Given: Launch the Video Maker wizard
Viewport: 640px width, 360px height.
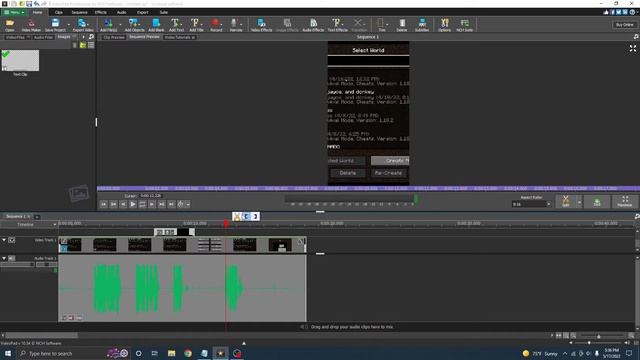Looking at the screenshot, I should click(31, 25).
